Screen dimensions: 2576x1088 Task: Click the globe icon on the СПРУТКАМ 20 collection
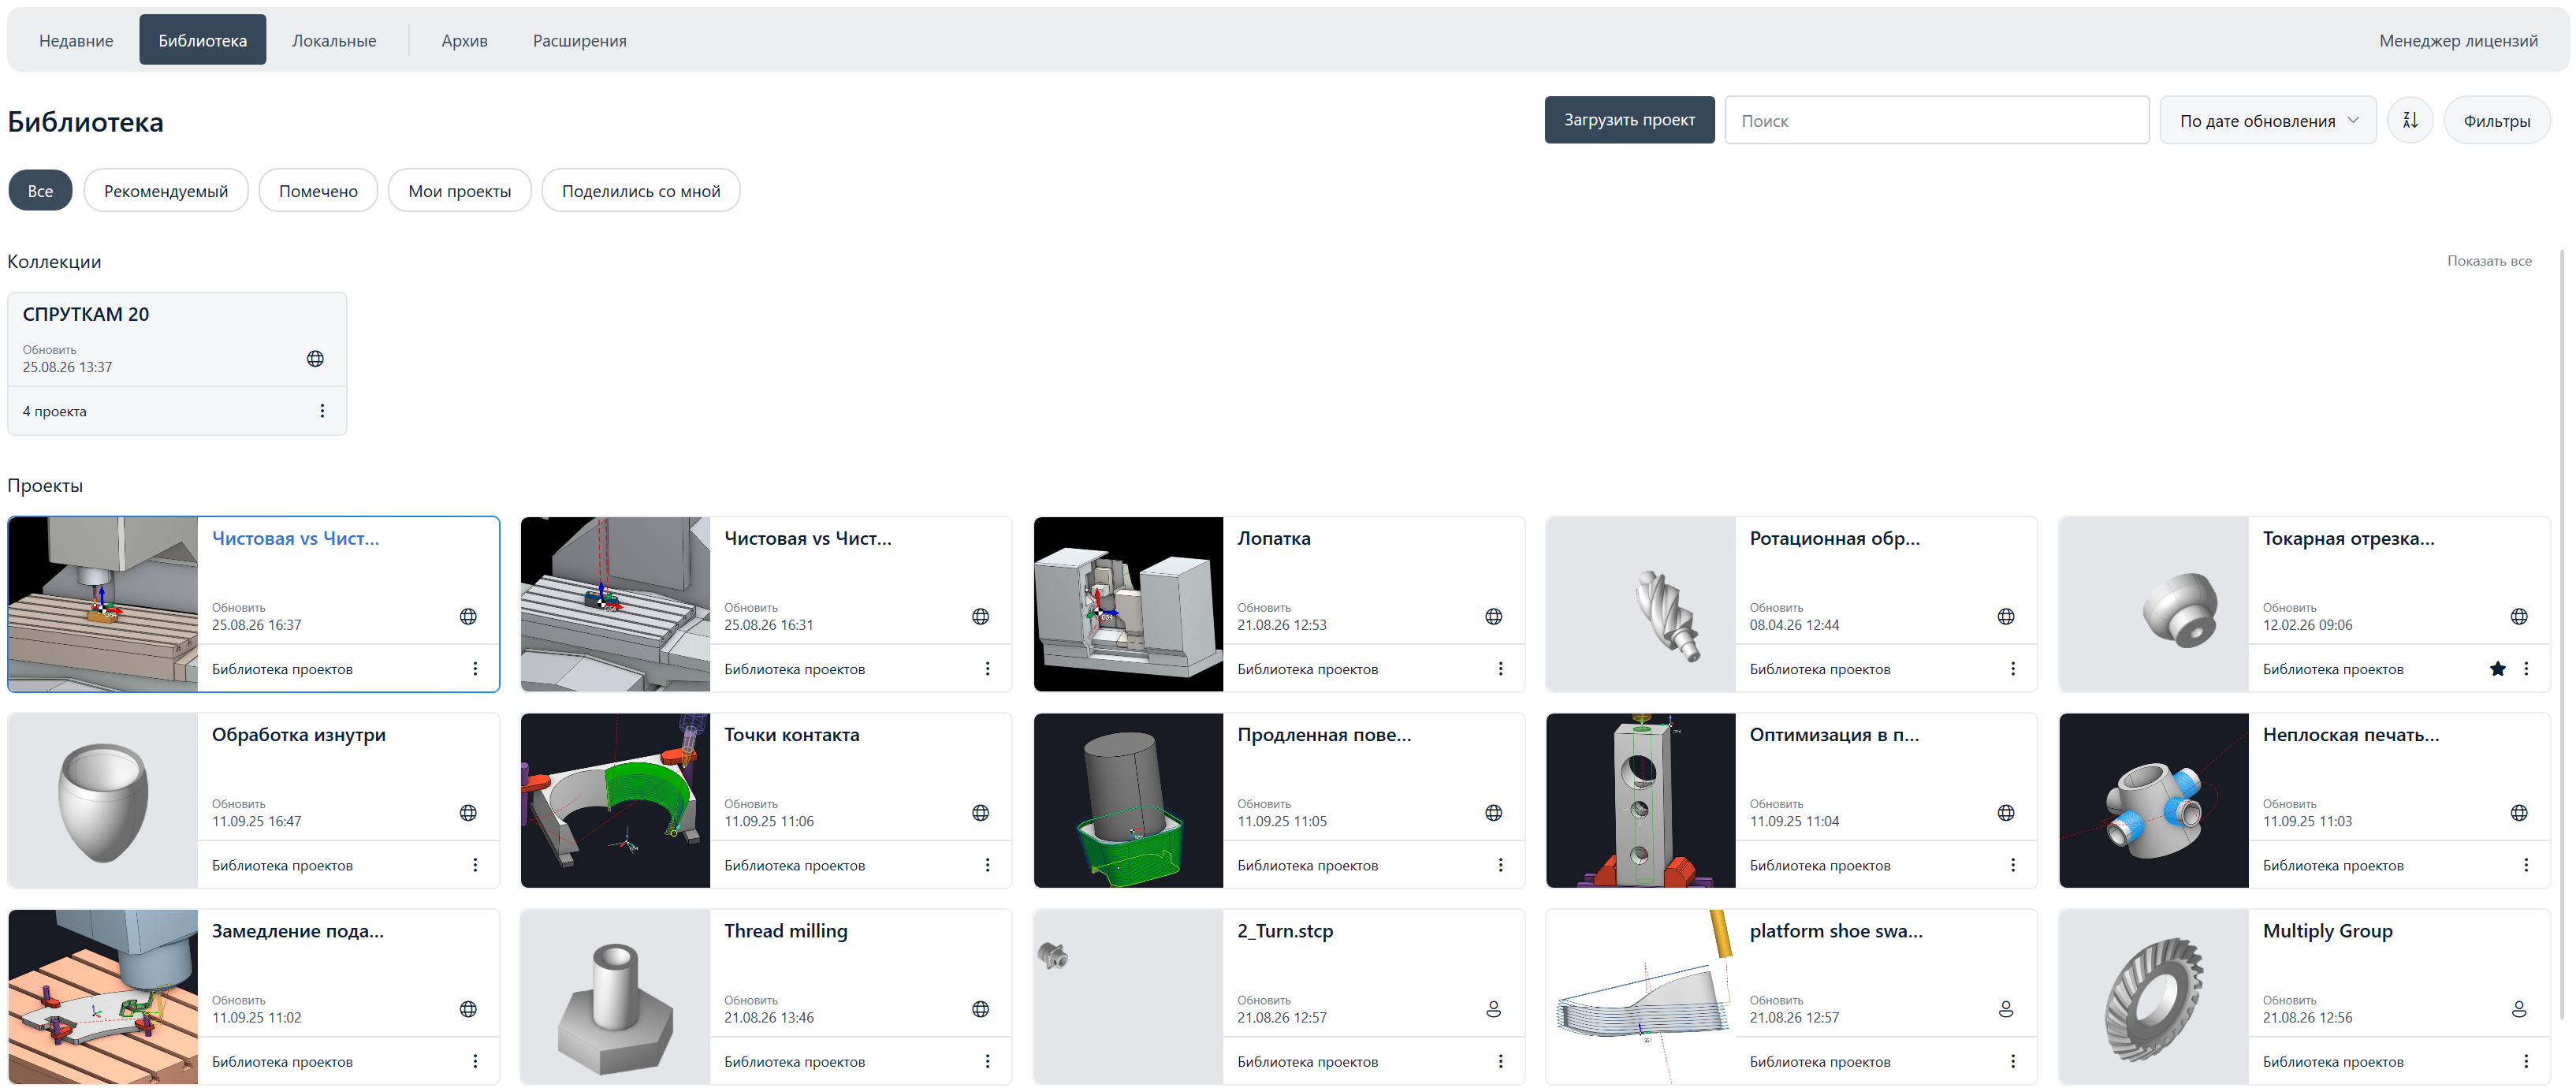[315, 358]
